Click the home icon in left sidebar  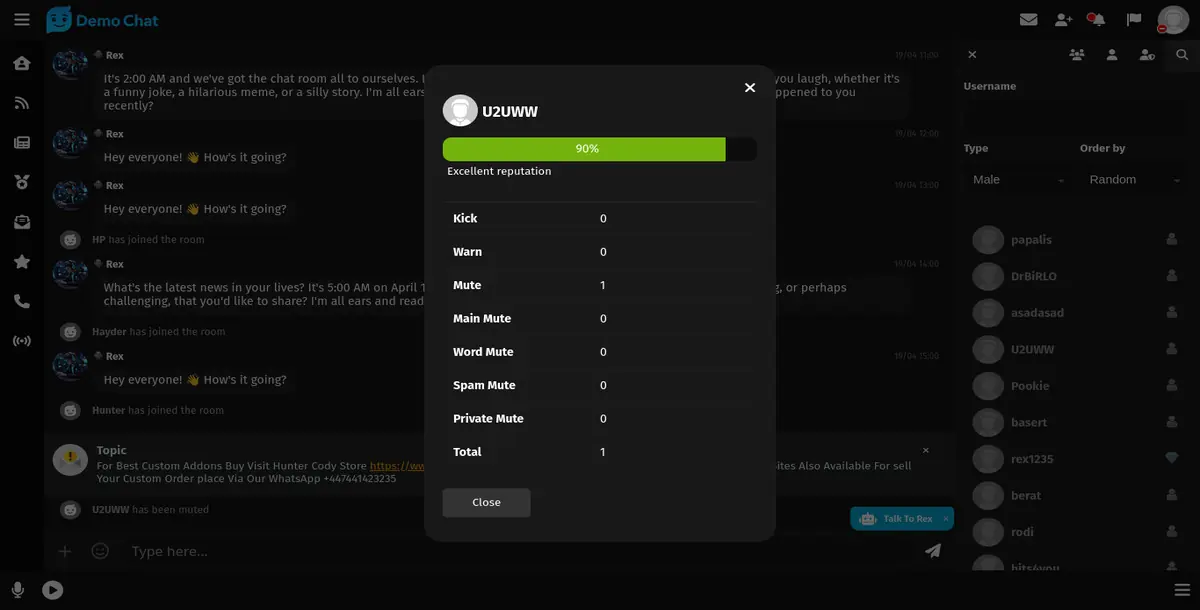21,64
